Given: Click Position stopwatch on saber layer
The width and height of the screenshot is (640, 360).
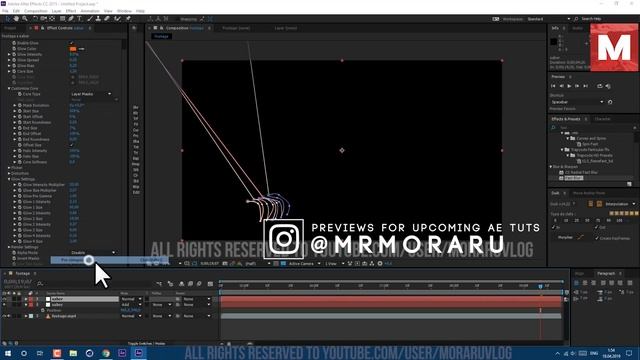Looking at the screenshot, I should tap(43, 311).
